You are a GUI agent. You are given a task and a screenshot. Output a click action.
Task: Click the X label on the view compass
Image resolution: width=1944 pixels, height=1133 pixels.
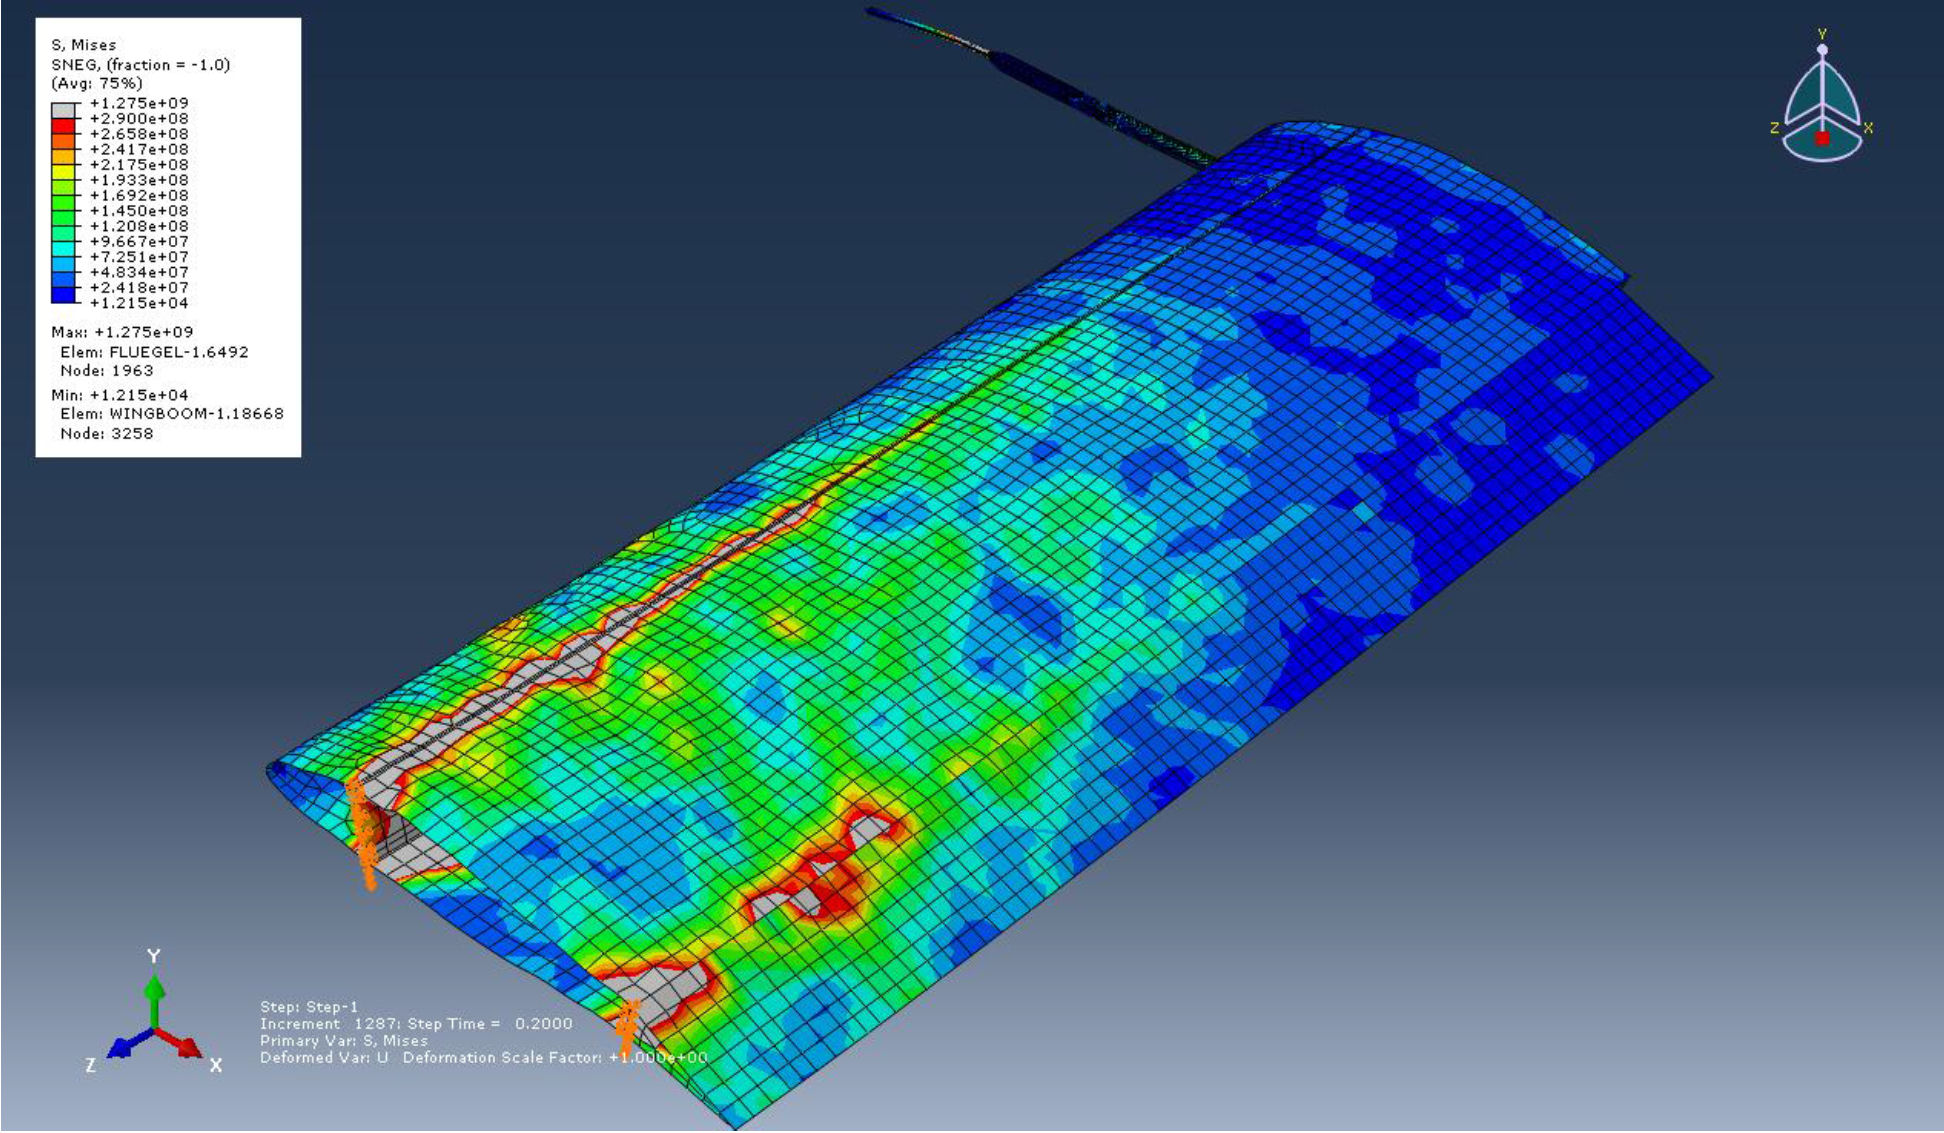[x=1868, y=128]
